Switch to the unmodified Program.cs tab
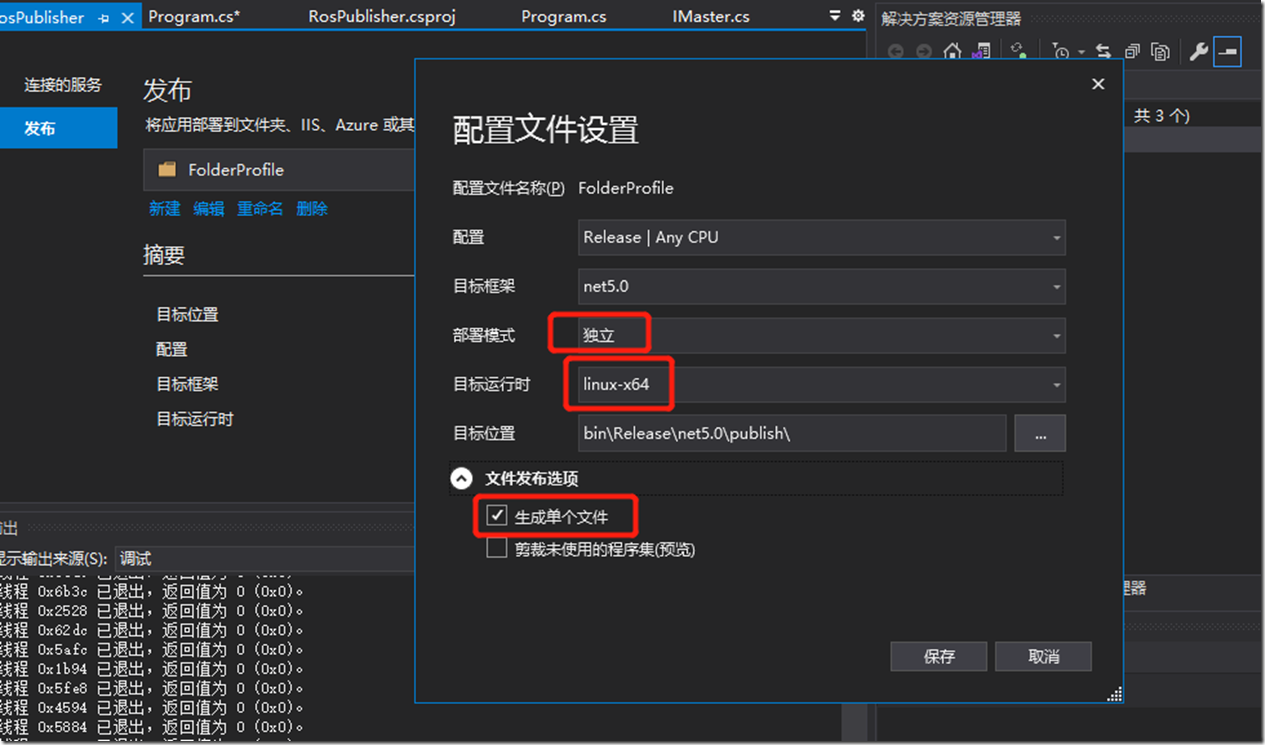The image size is (1265, 745). (564, 16)
